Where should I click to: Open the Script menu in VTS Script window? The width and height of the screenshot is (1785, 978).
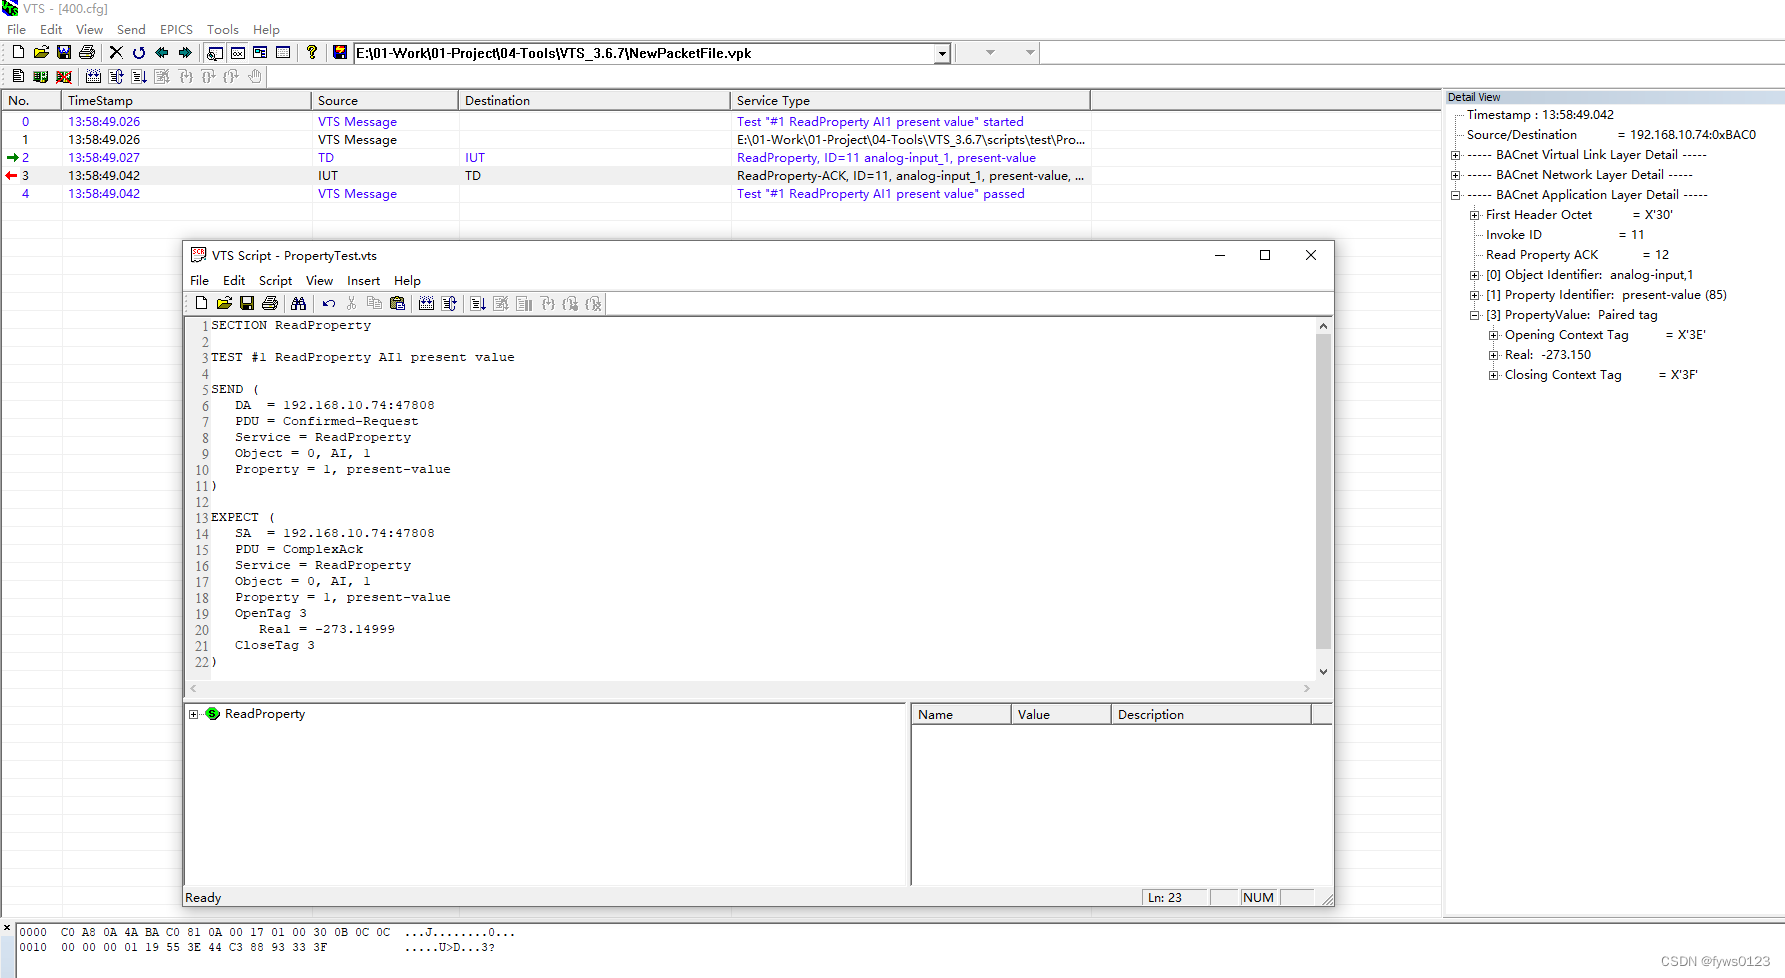(275, 281)
